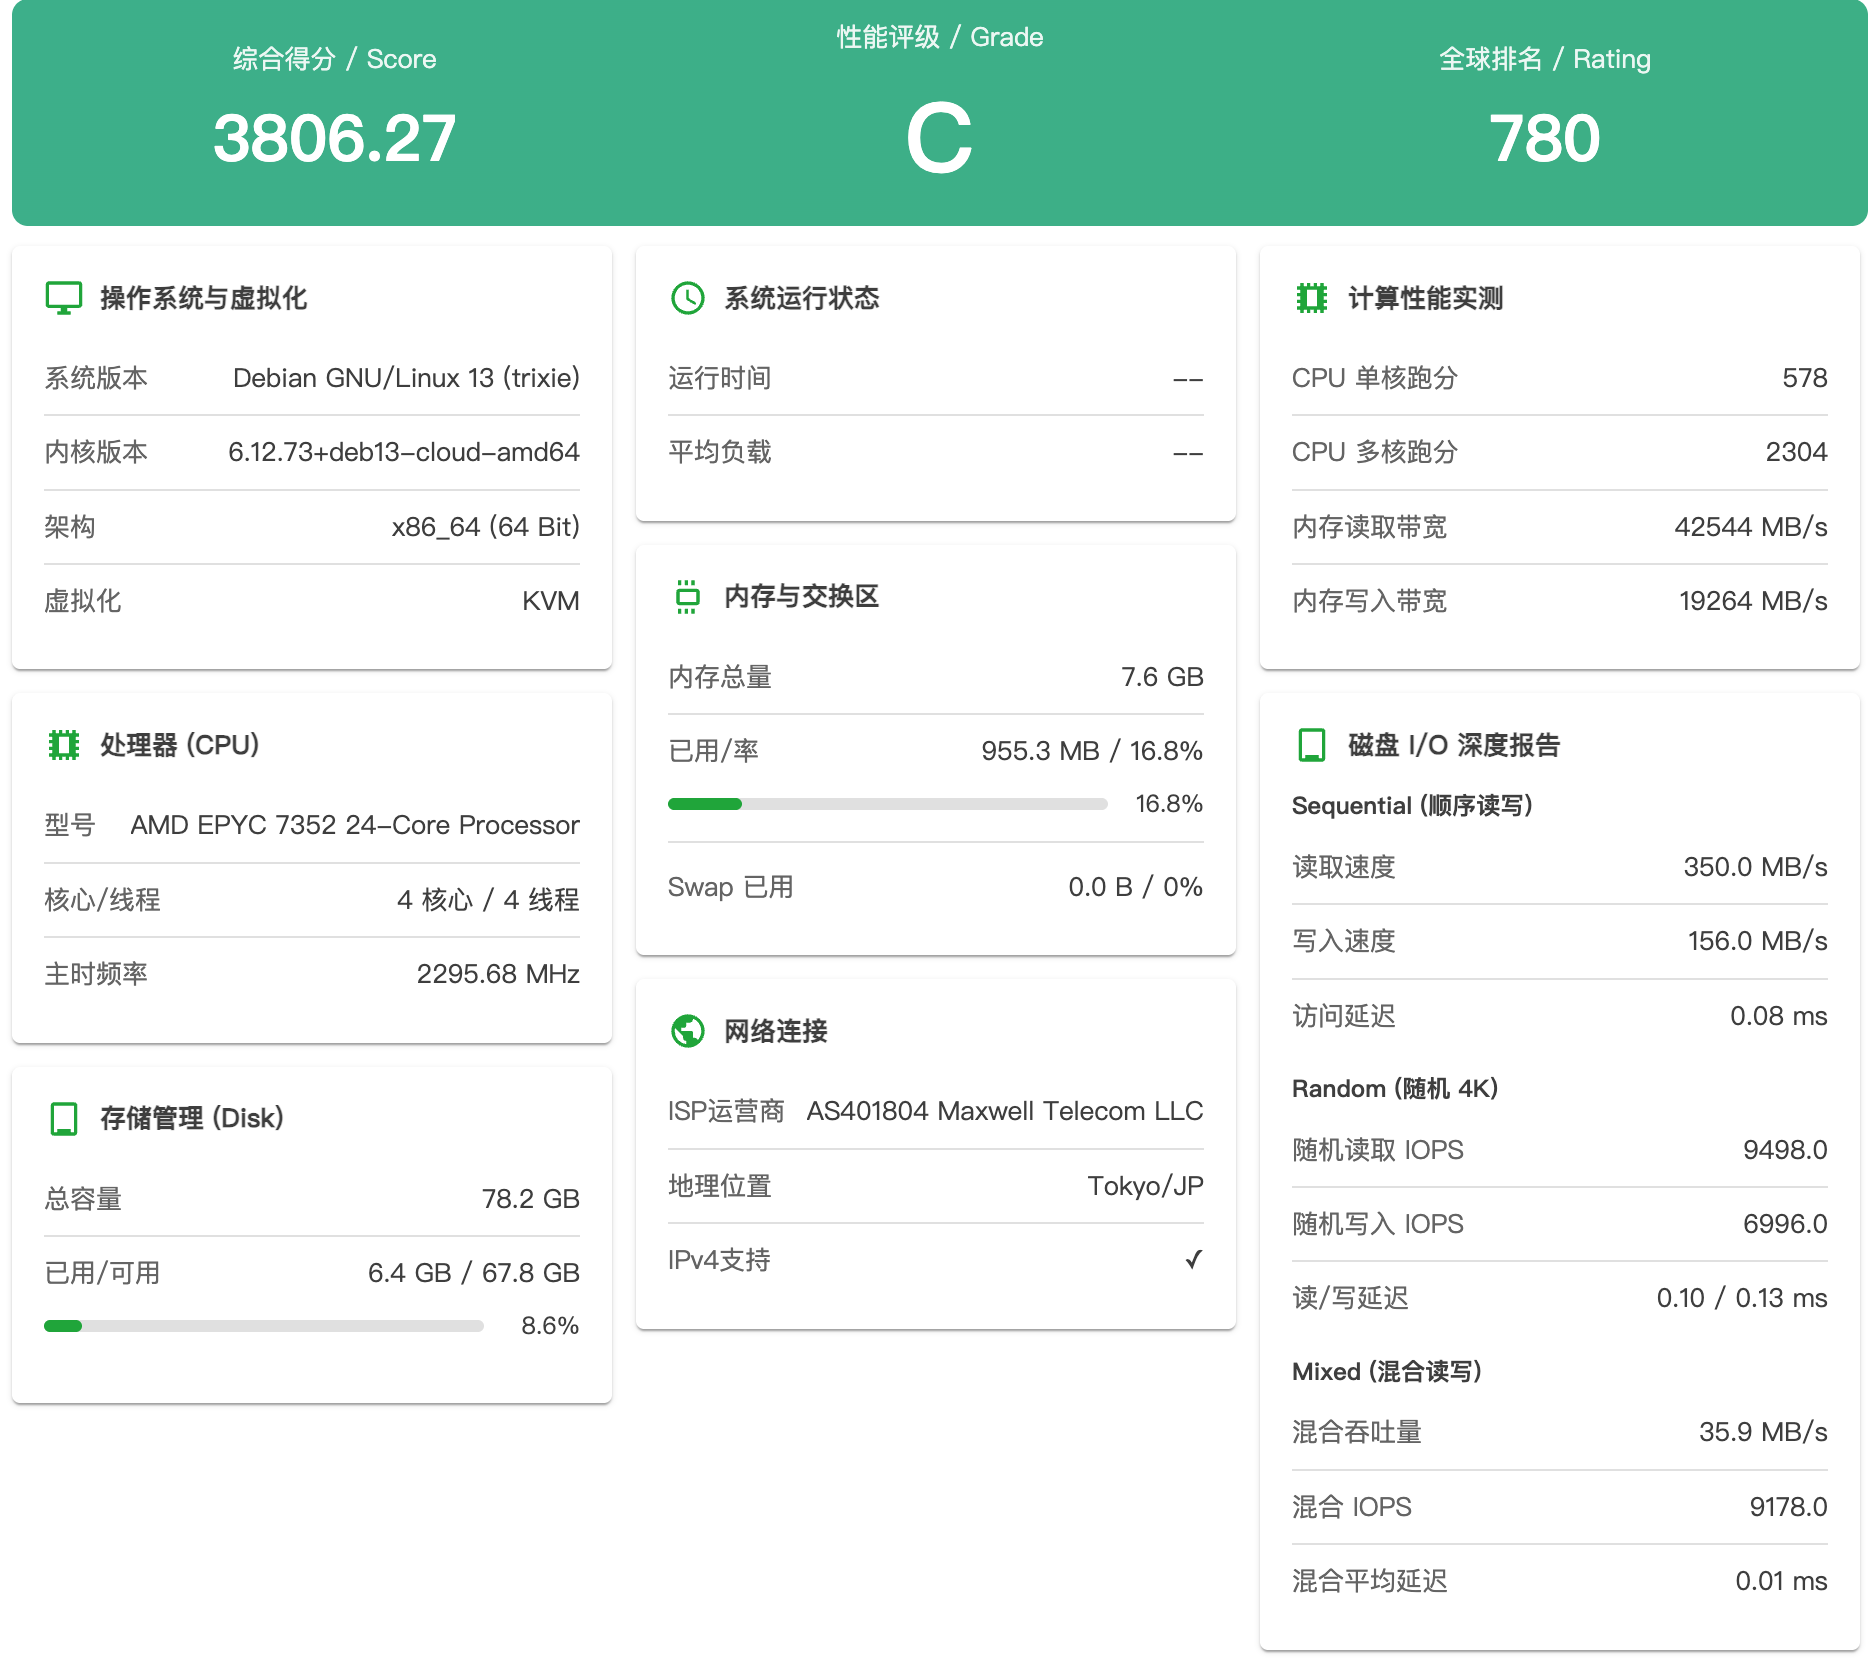Click the 系统运行状态 heading
This screenshot has height=1660, width=1870.
[802, 298]
